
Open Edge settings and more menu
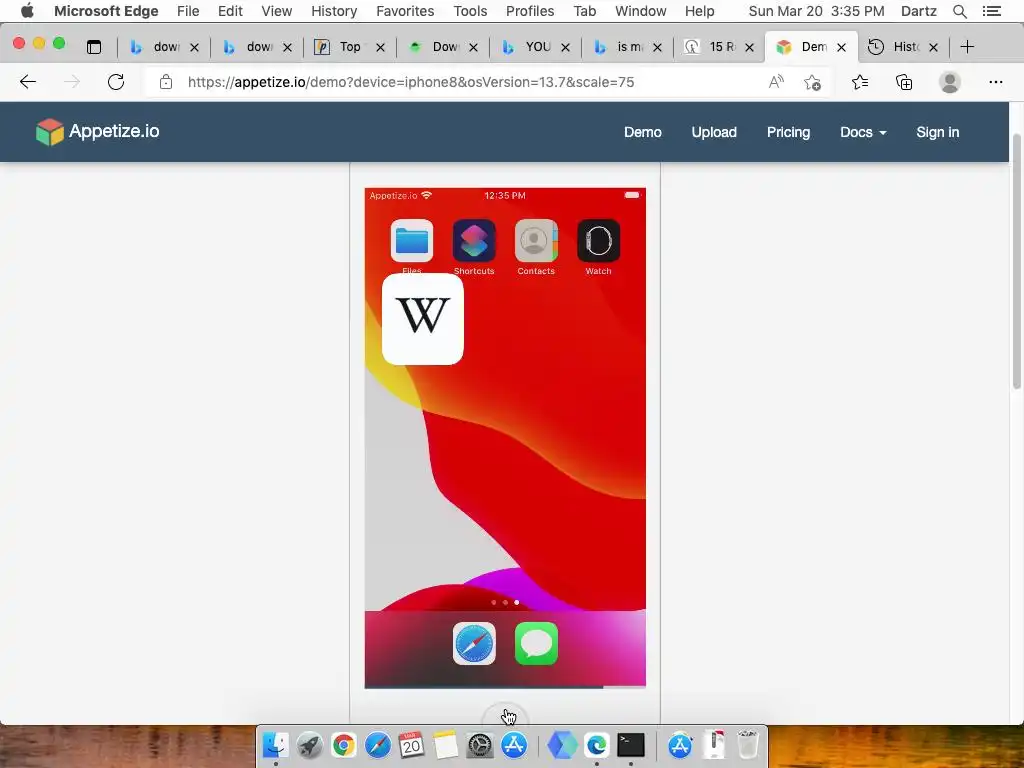click(995, 82)
